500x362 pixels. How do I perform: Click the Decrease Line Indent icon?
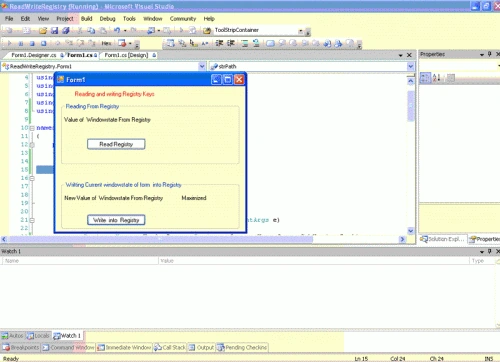[x=219, y=43]
